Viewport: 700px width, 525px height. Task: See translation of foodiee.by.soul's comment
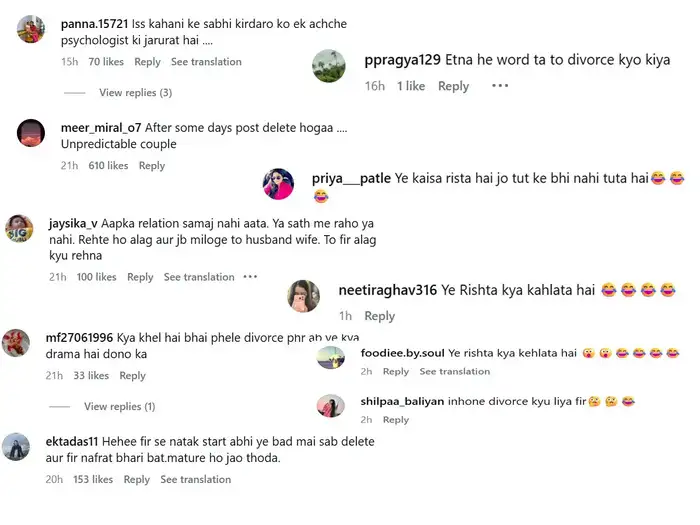[454, 372]
